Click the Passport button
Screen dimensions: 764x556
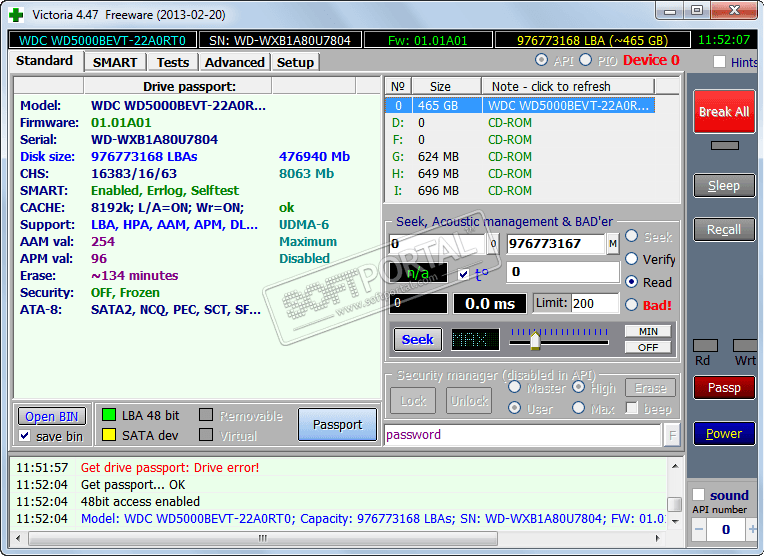point(337,424)
